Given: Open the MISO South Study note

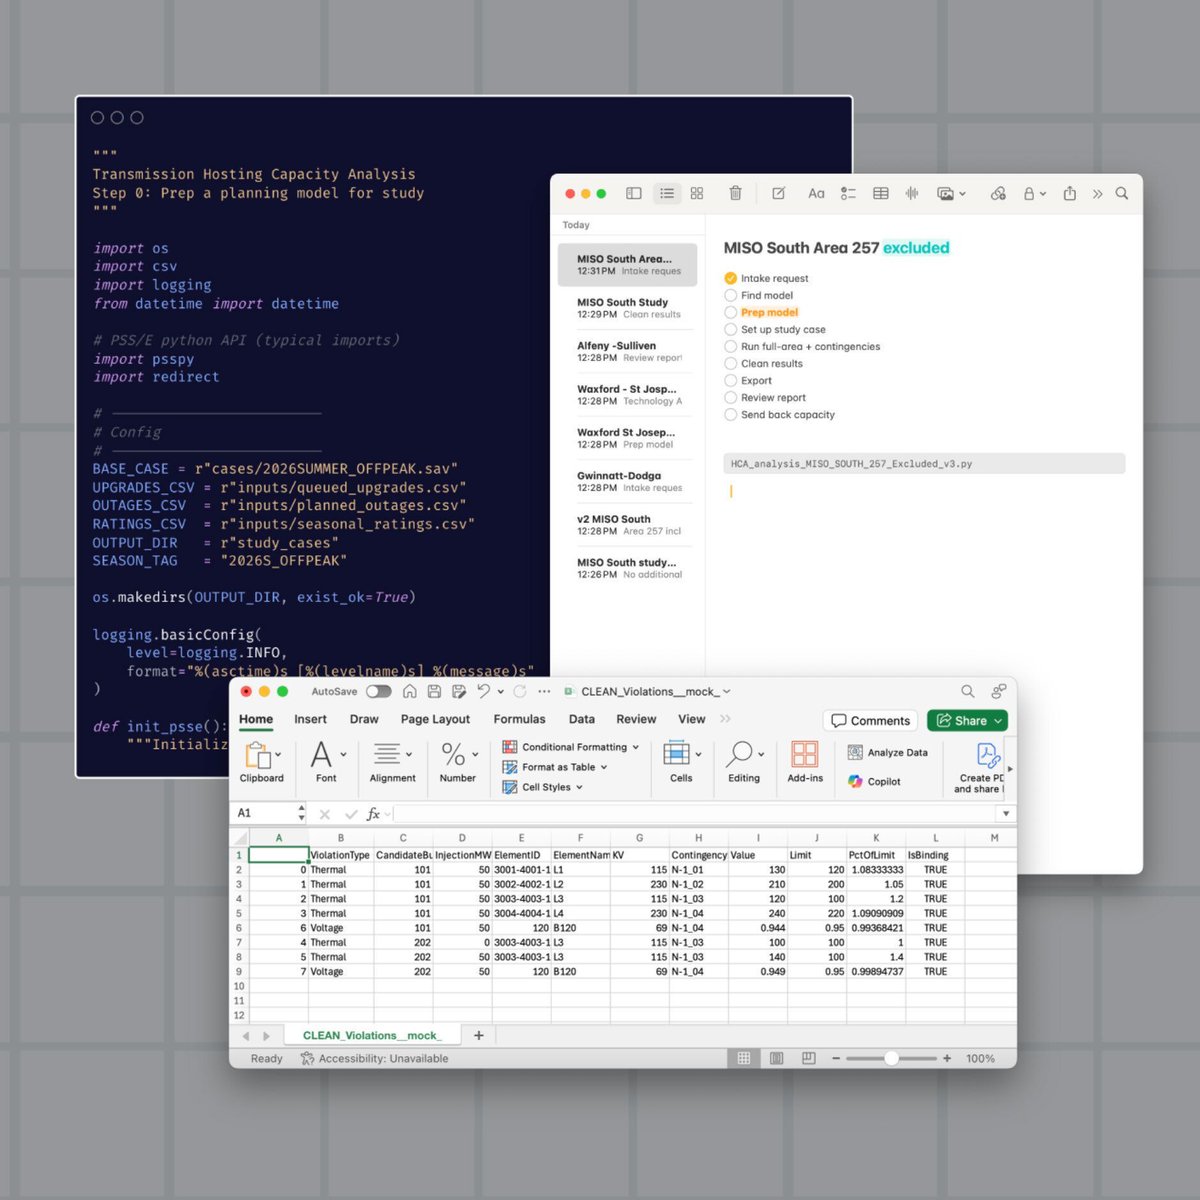Looking at the screenshot, I should coord(628,308).
